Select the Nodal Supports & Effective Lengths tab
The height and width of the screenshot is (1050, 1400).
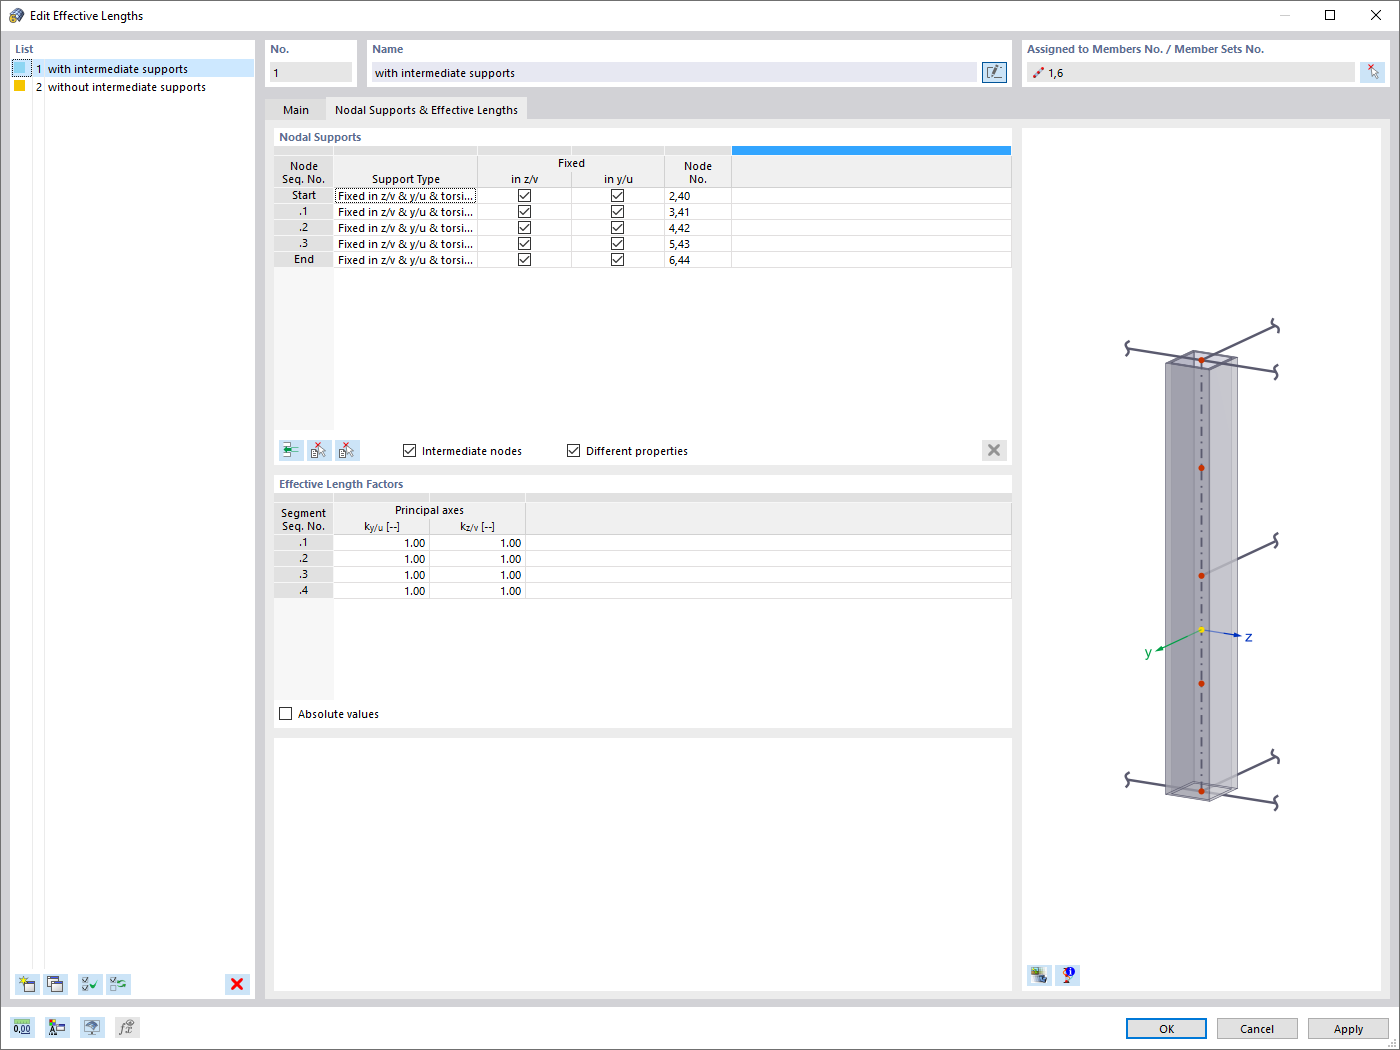coord(426,109)
